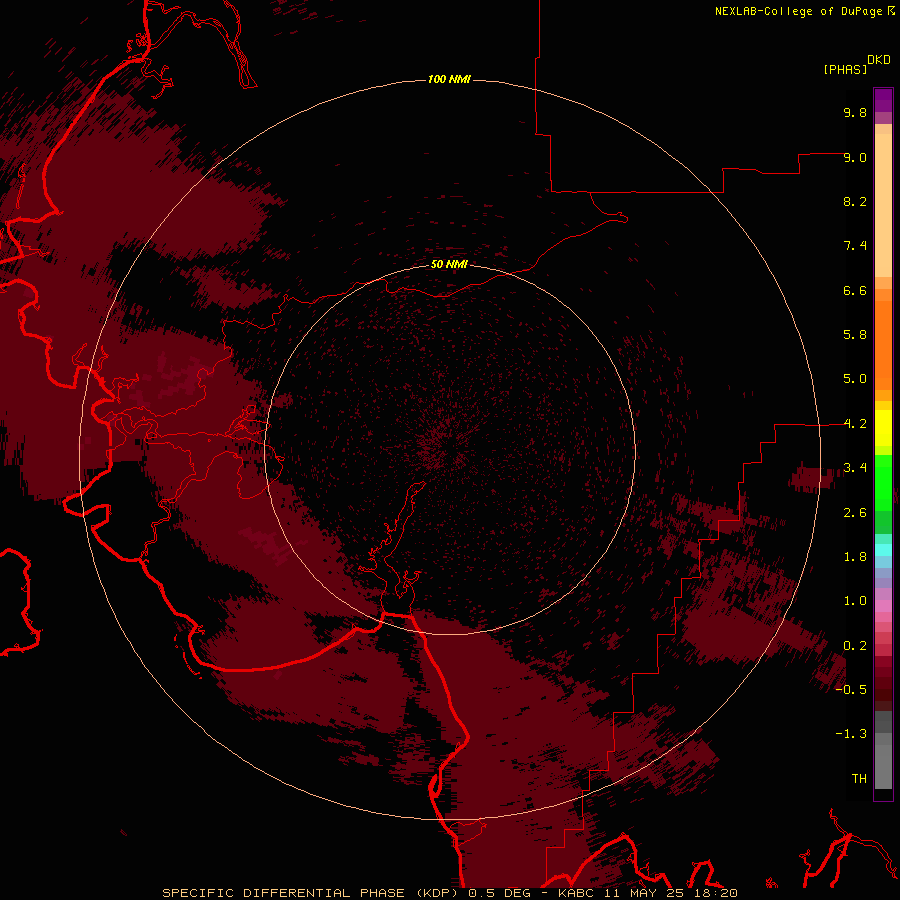Click the NEXLAB-College of DuPage watermark text
Image resolution: width=900 pixels, height=900 pixels.
[x=800, y=11]
